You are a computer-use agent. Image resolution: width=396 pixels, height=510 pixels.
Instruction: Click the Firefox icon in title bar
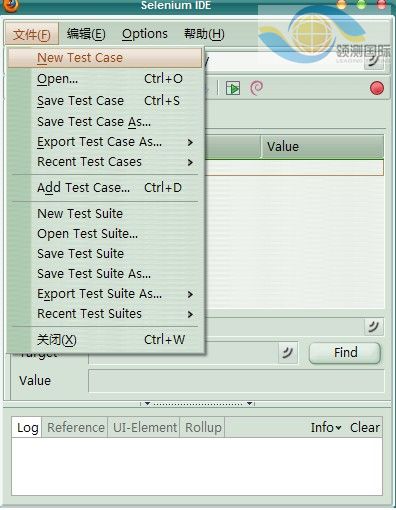coord(10,5)
